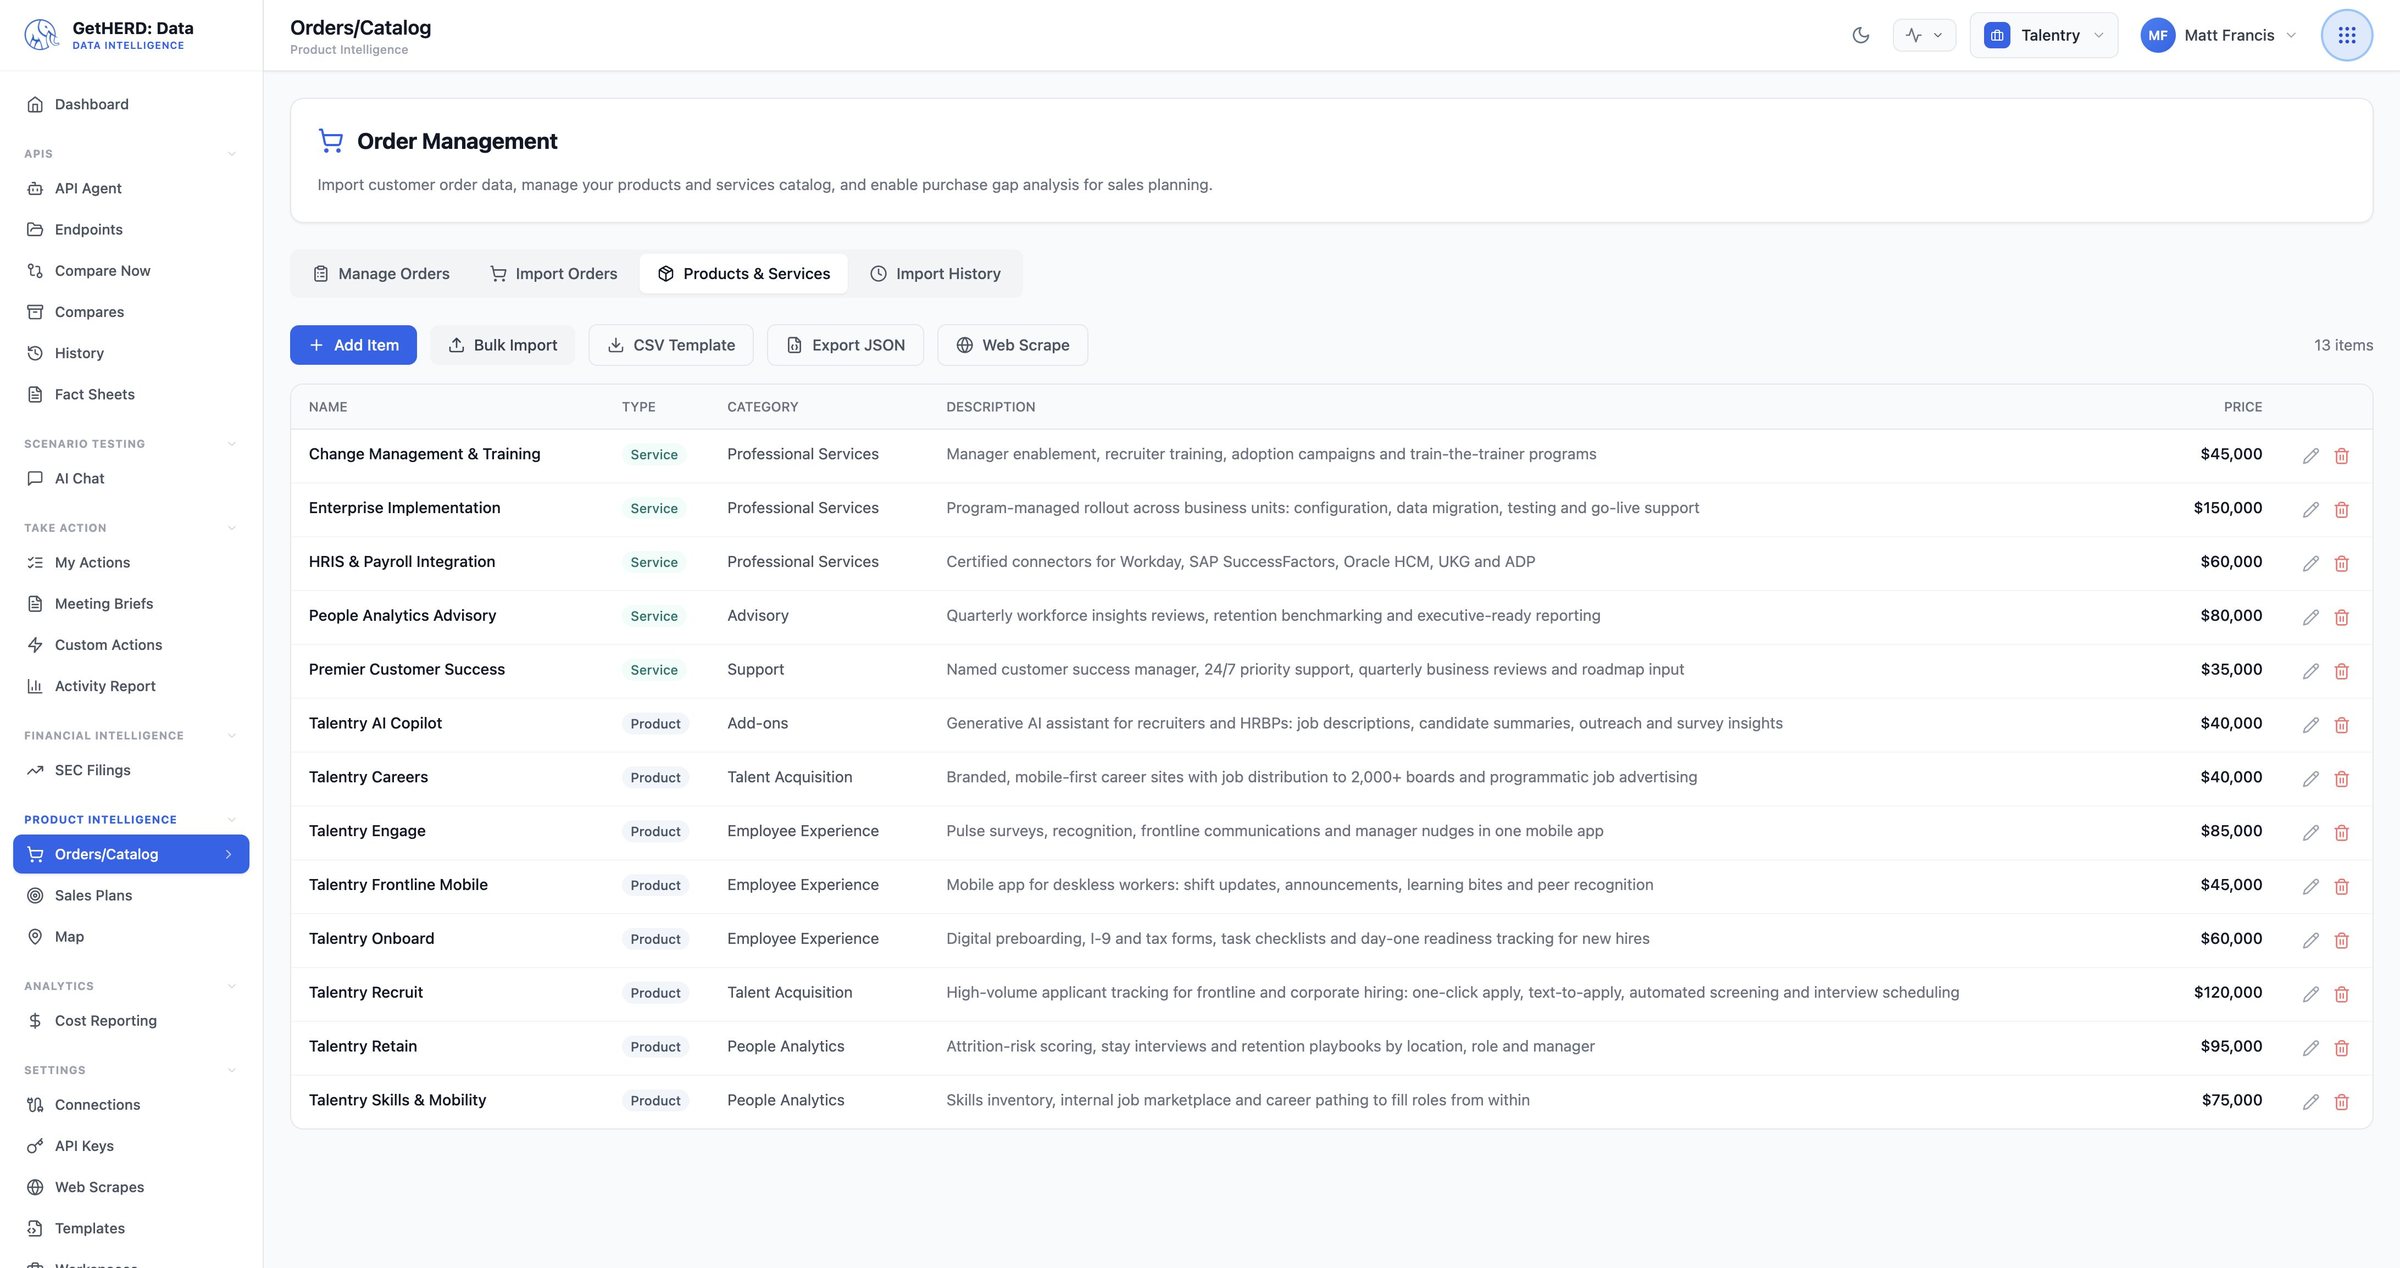Open Import History tab
Image resolution: width=2400 pixels, height=1268 pixels.
click(935, 274)
